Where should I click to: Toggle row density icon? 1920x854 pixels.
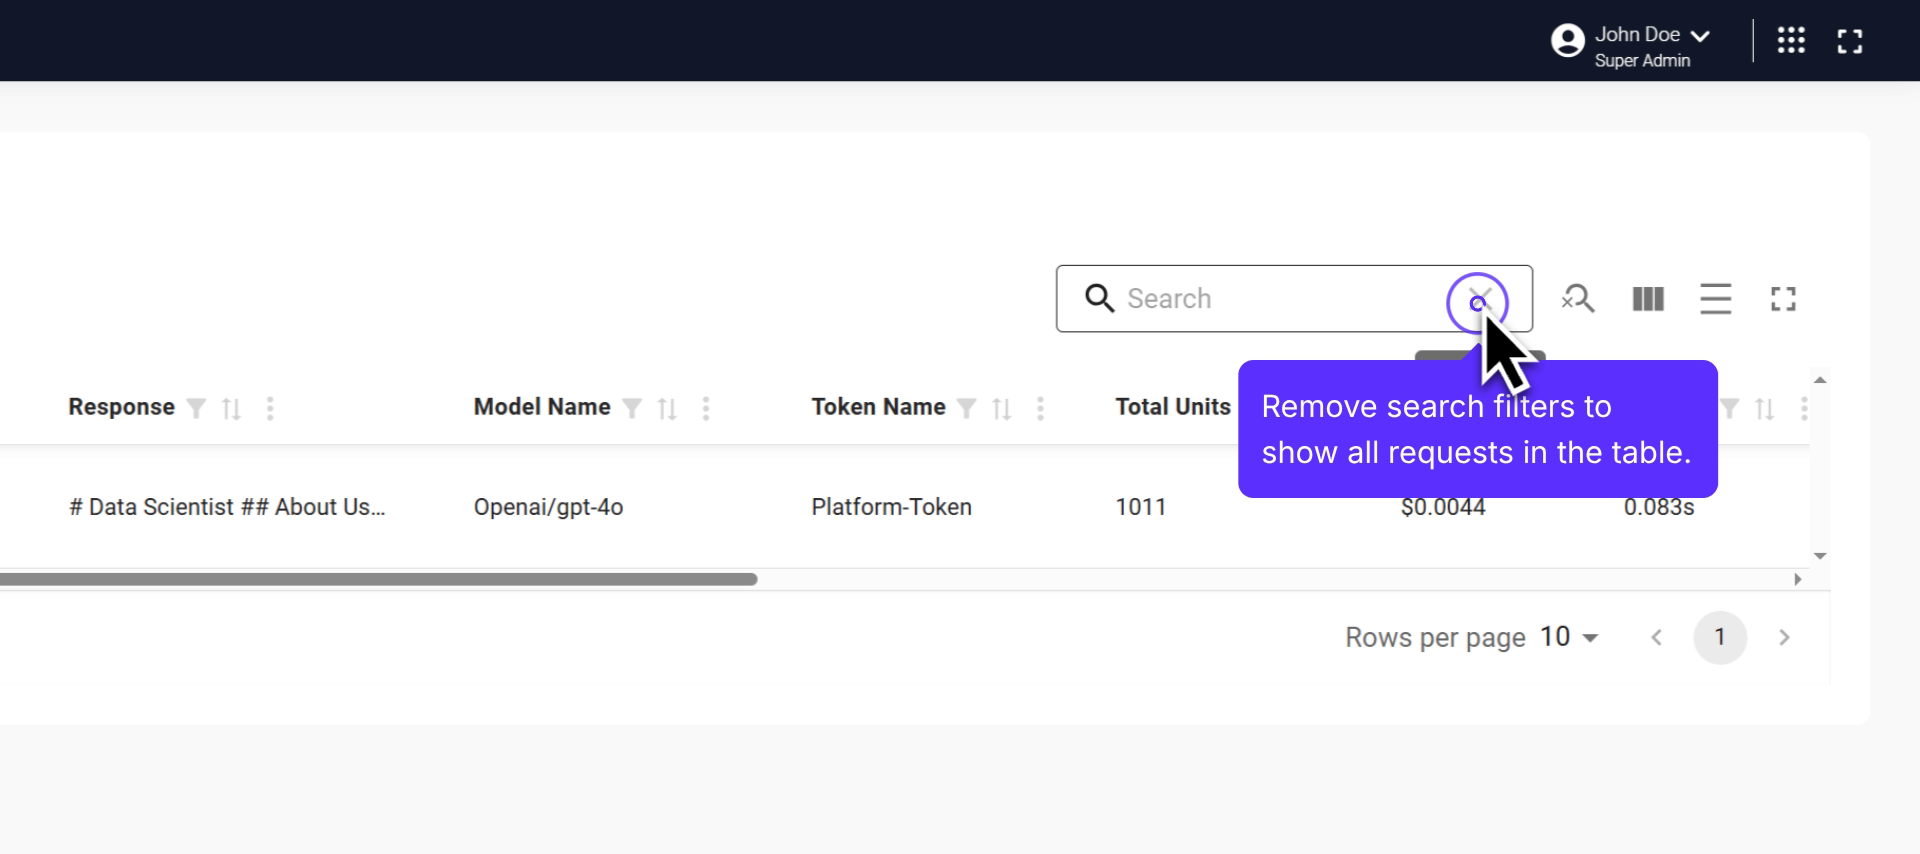pyautogui.click(x=1715, y=299)
